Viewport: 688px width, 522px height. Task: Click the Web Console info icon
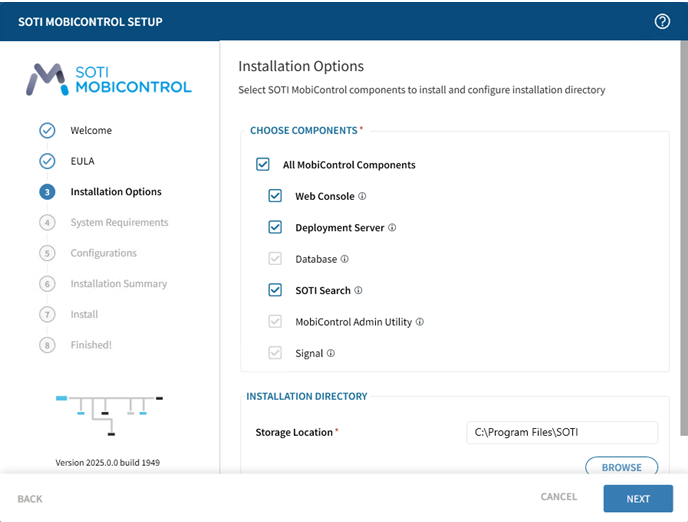pyautogui.click(x=363, y=196)
